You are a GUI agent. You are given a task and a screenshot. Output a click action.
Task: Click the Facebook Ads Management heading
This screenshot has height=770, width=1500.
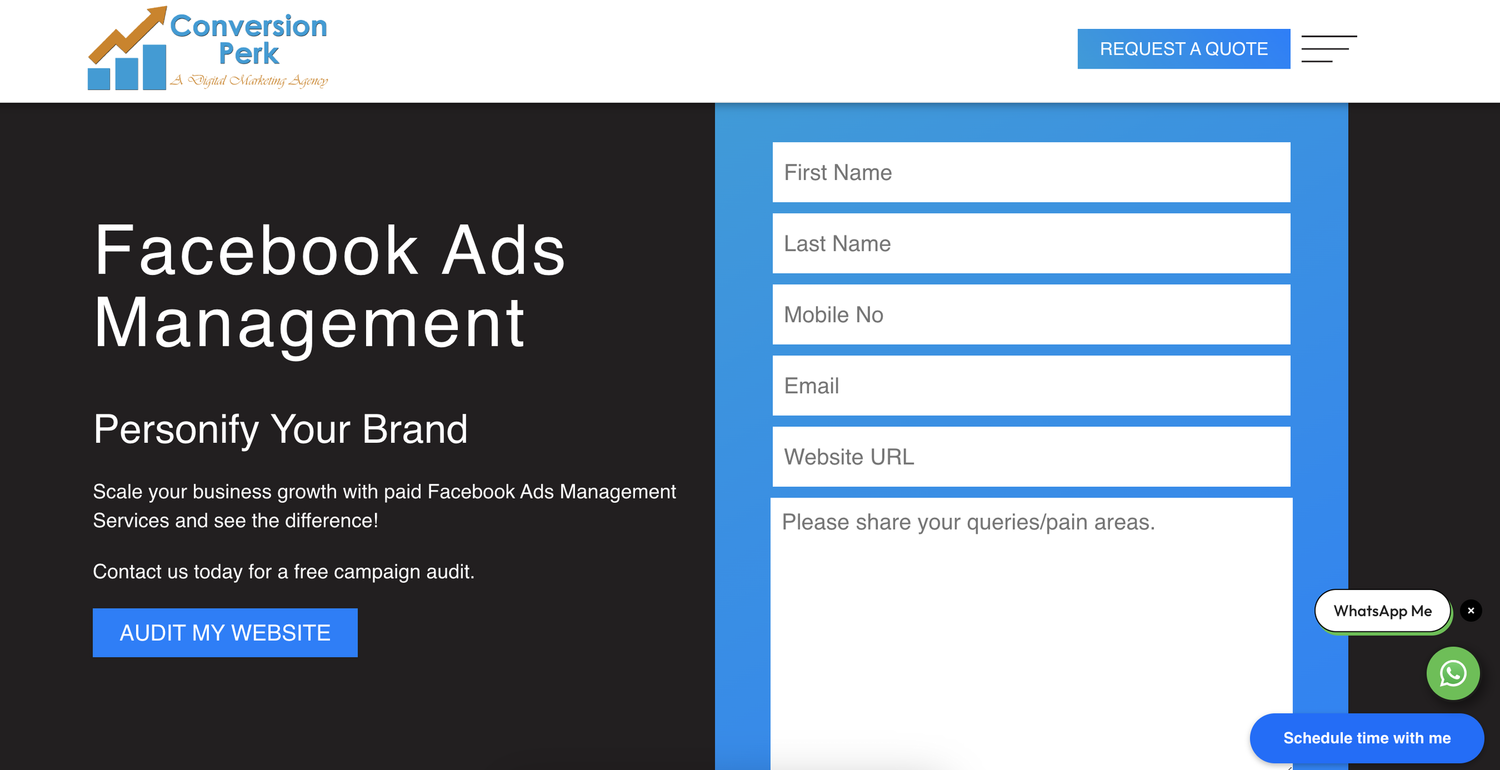(x=328, y=287)
